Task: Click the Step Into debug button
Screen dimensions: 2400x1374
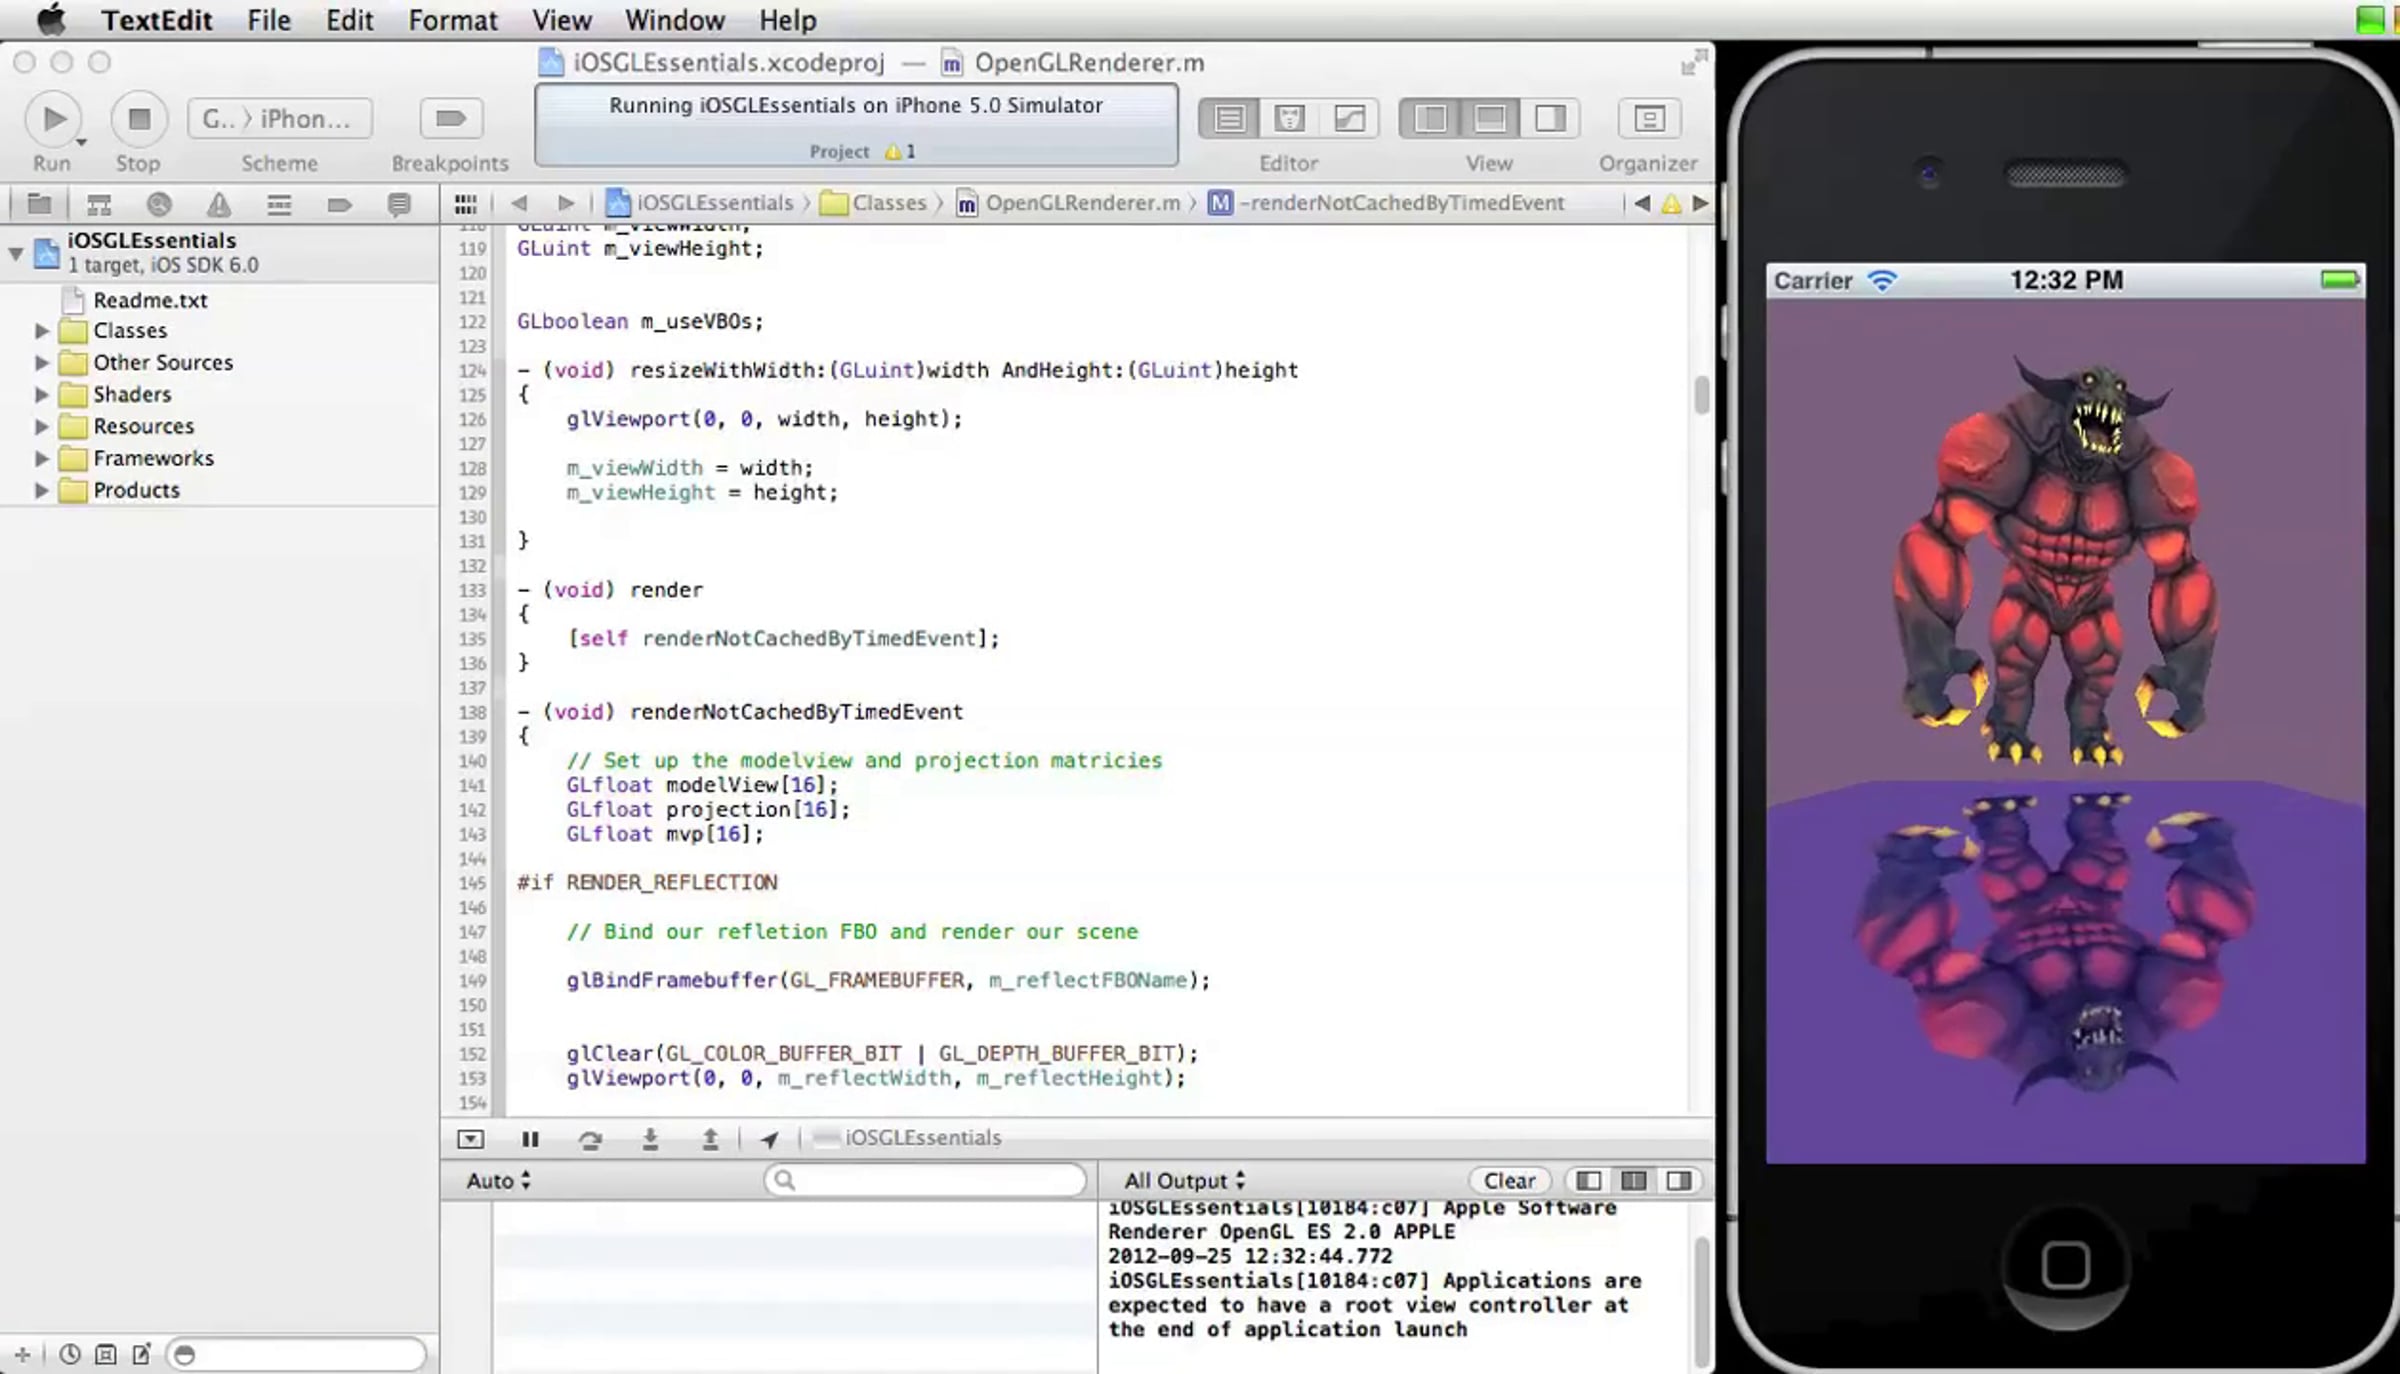Action: tap(650, 1139)
